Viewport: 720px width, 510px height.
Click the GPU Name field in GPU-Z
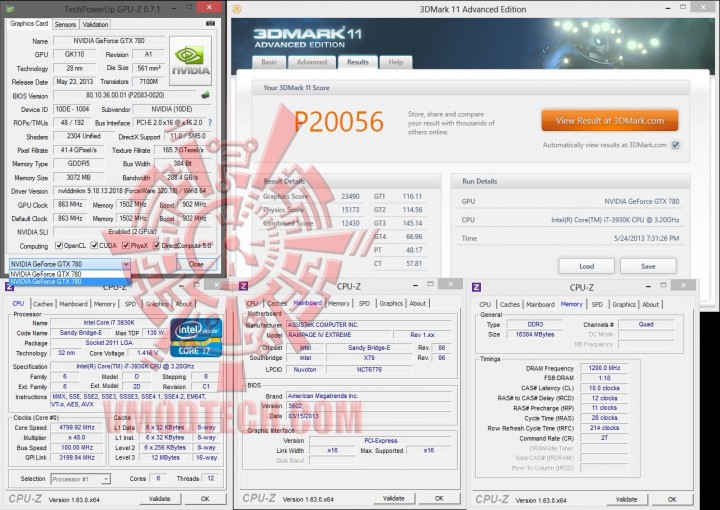click(109, 41)
